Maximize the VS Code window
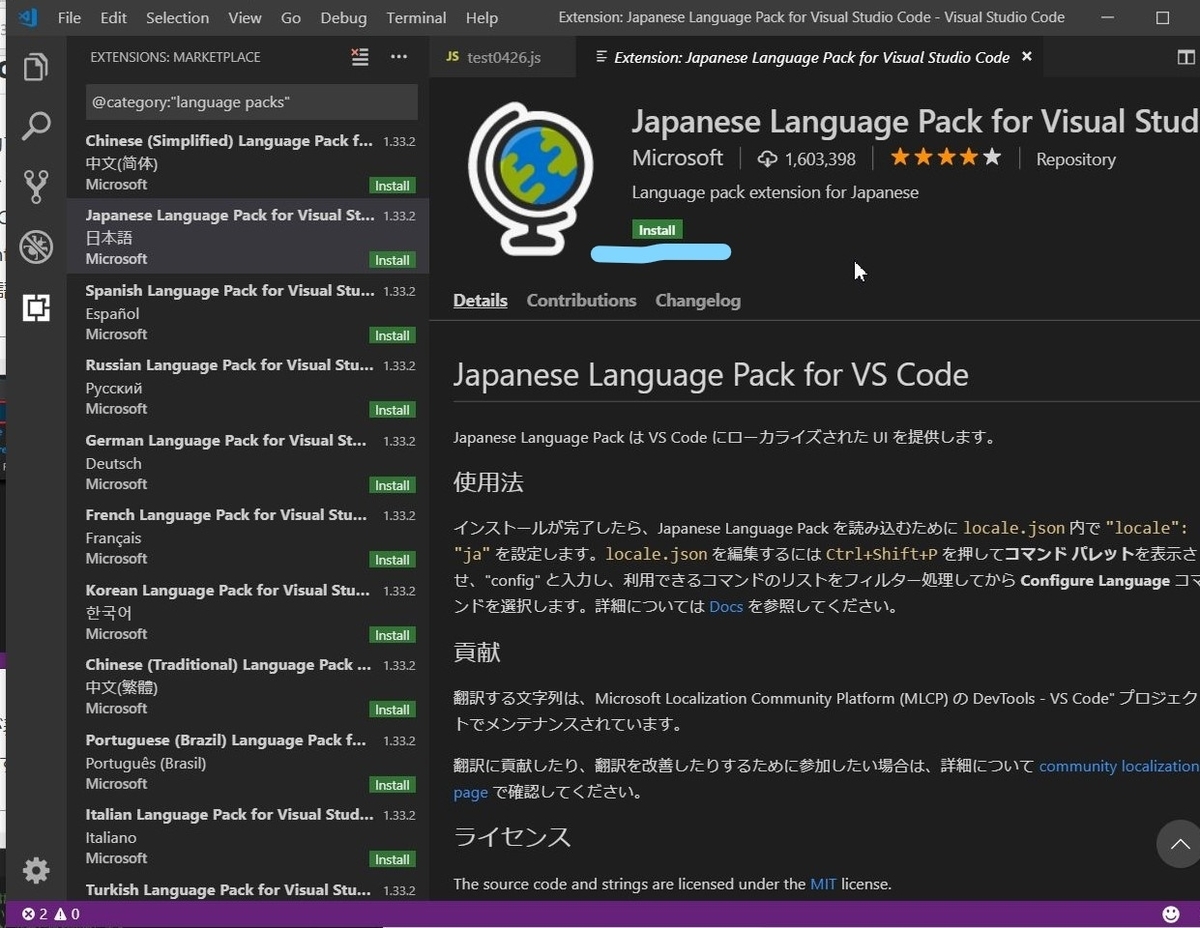The height and width of the screenshot is (928, 1200). (x=1162, y=17)
